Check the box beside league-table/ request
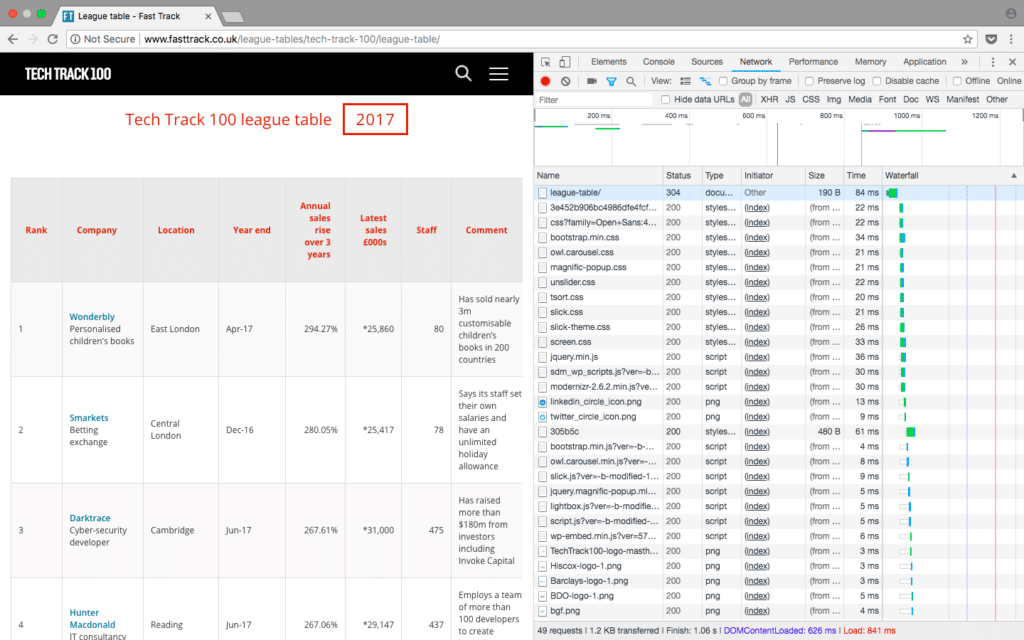Image resolution: width=1024 pixels, height=640 pixels. point(542,193)
